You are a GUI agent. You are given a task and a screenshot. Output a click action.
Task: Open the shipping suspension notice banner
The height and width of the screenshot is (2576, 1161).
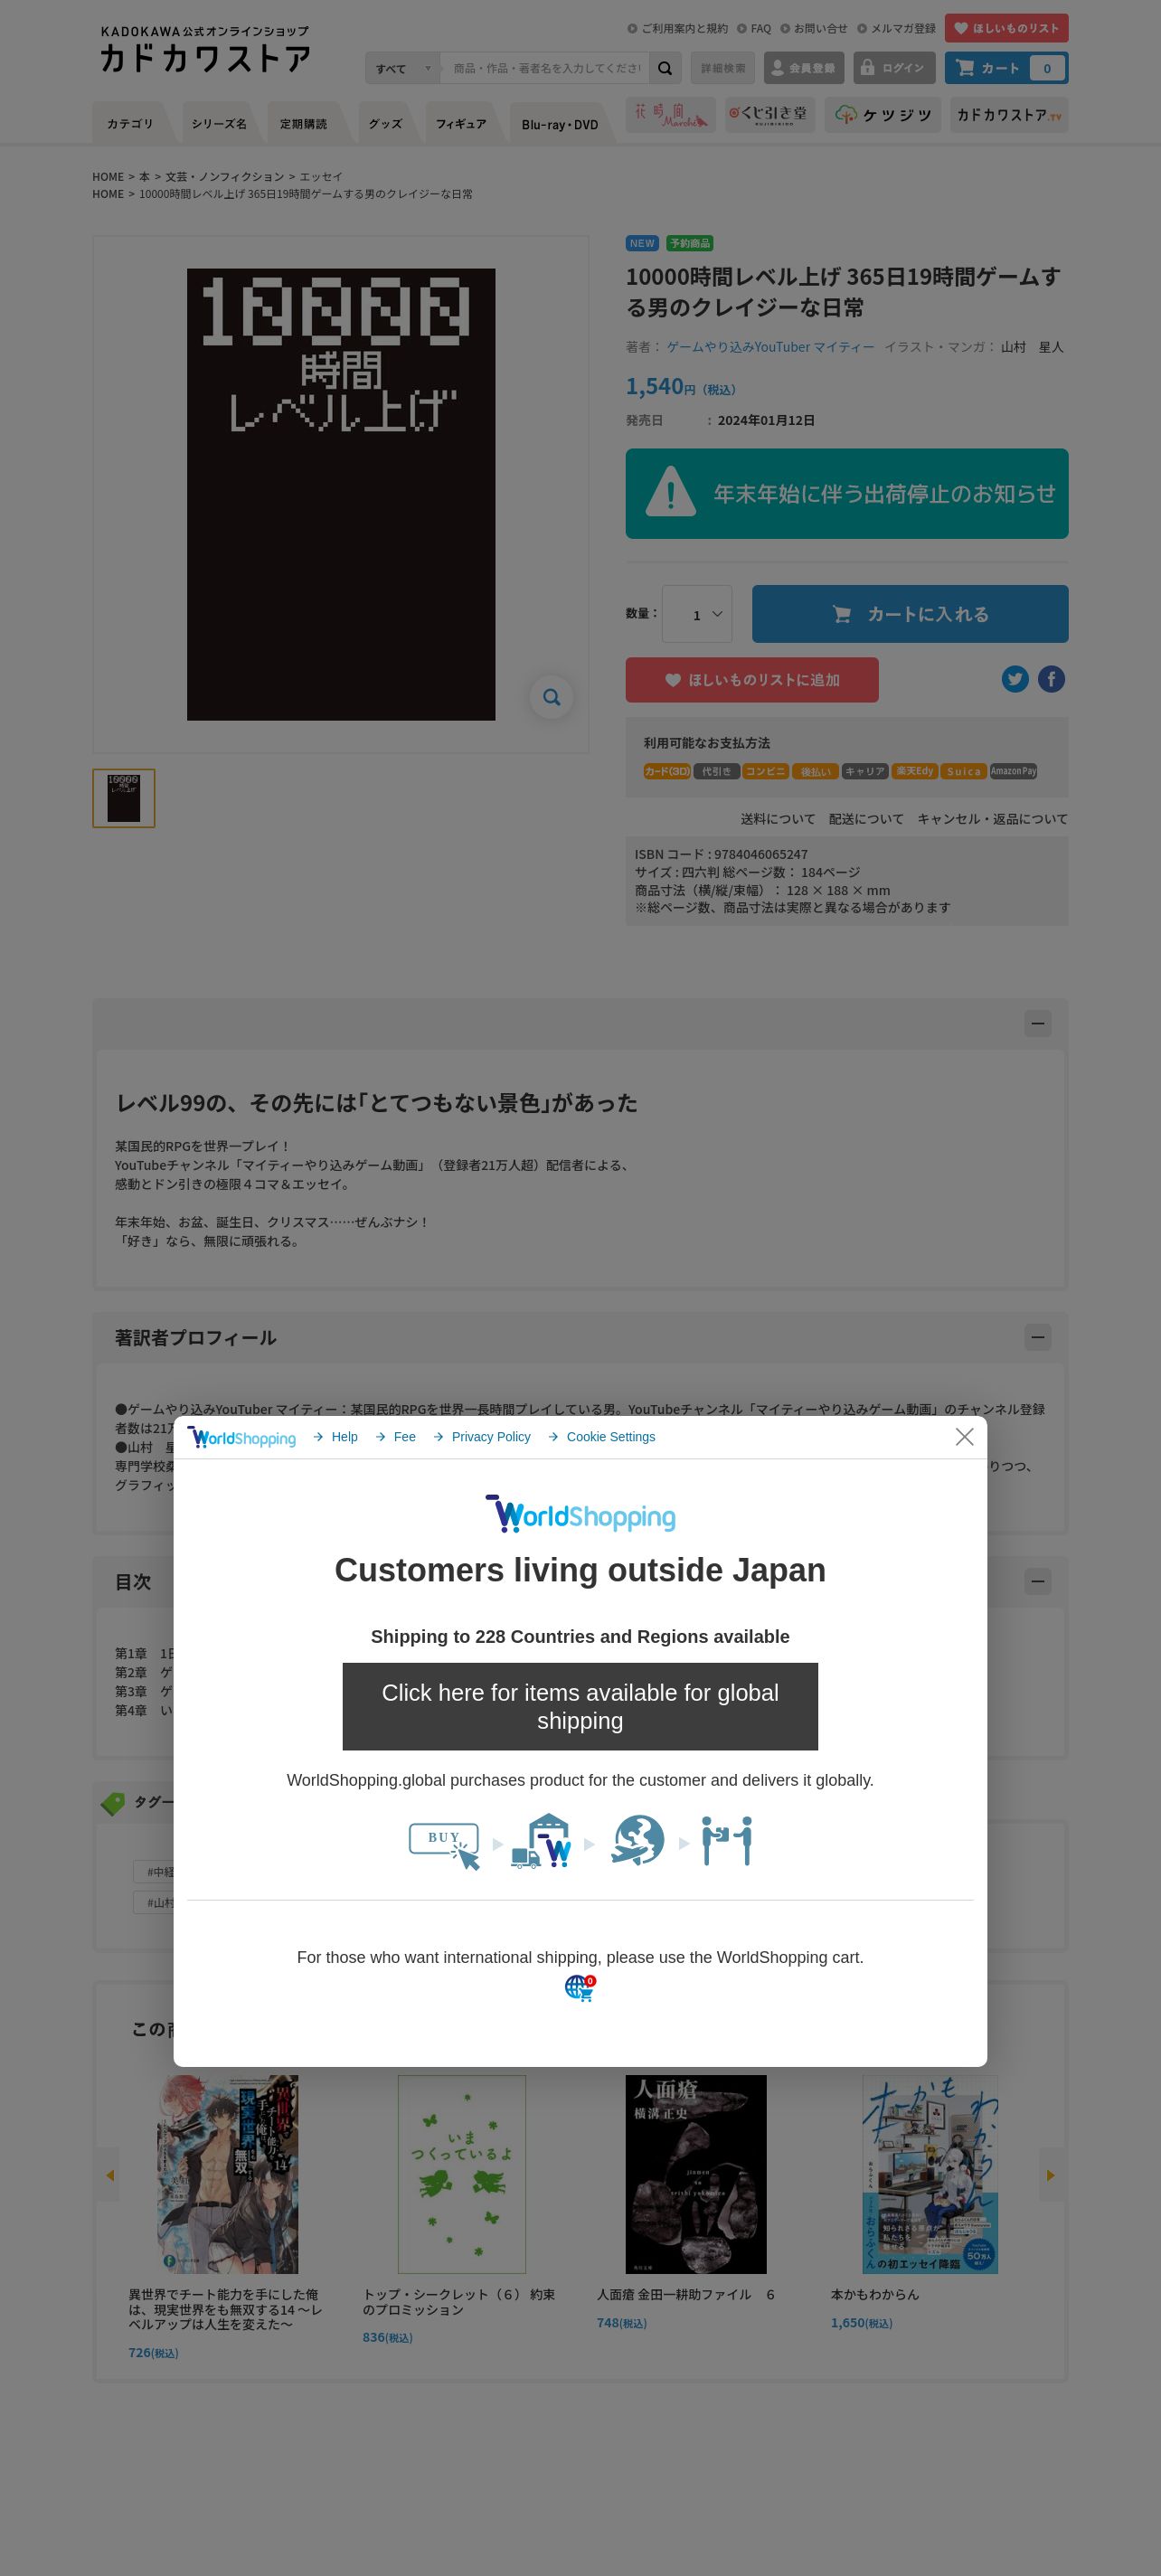pyautogui.click(x=846, y=493)
